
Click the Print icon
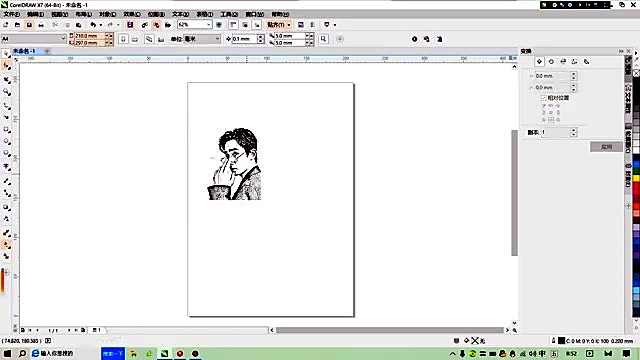(x=41, y=25)
